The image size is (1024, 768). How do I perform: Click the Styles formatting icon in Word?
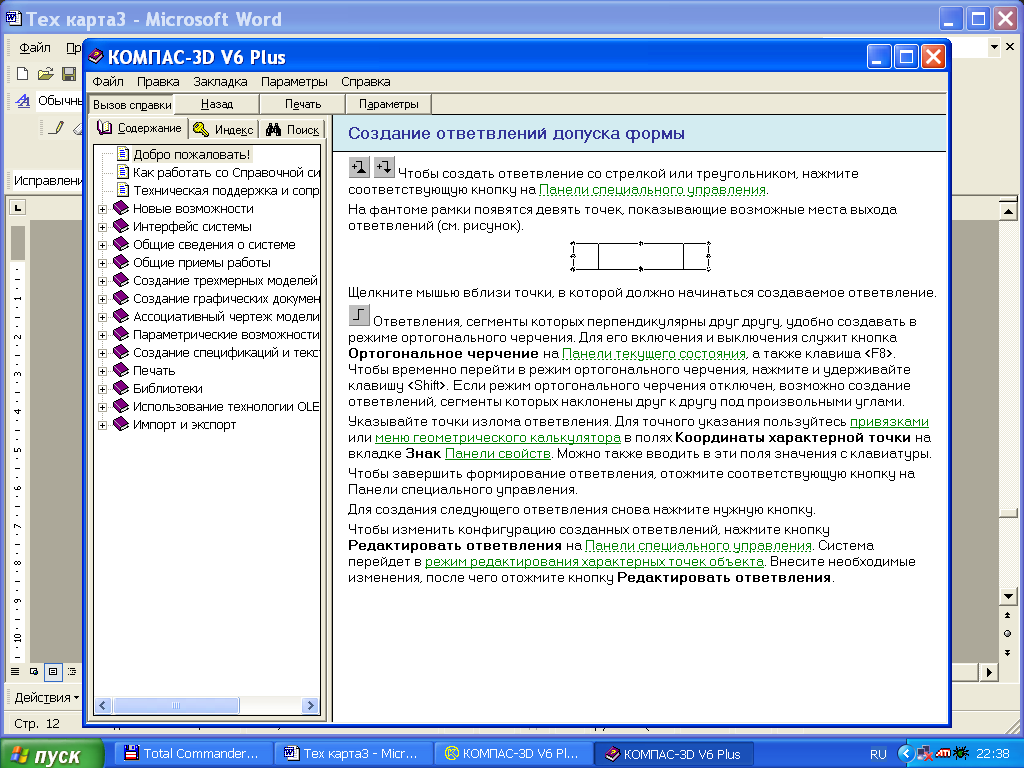tap(23, 101)
